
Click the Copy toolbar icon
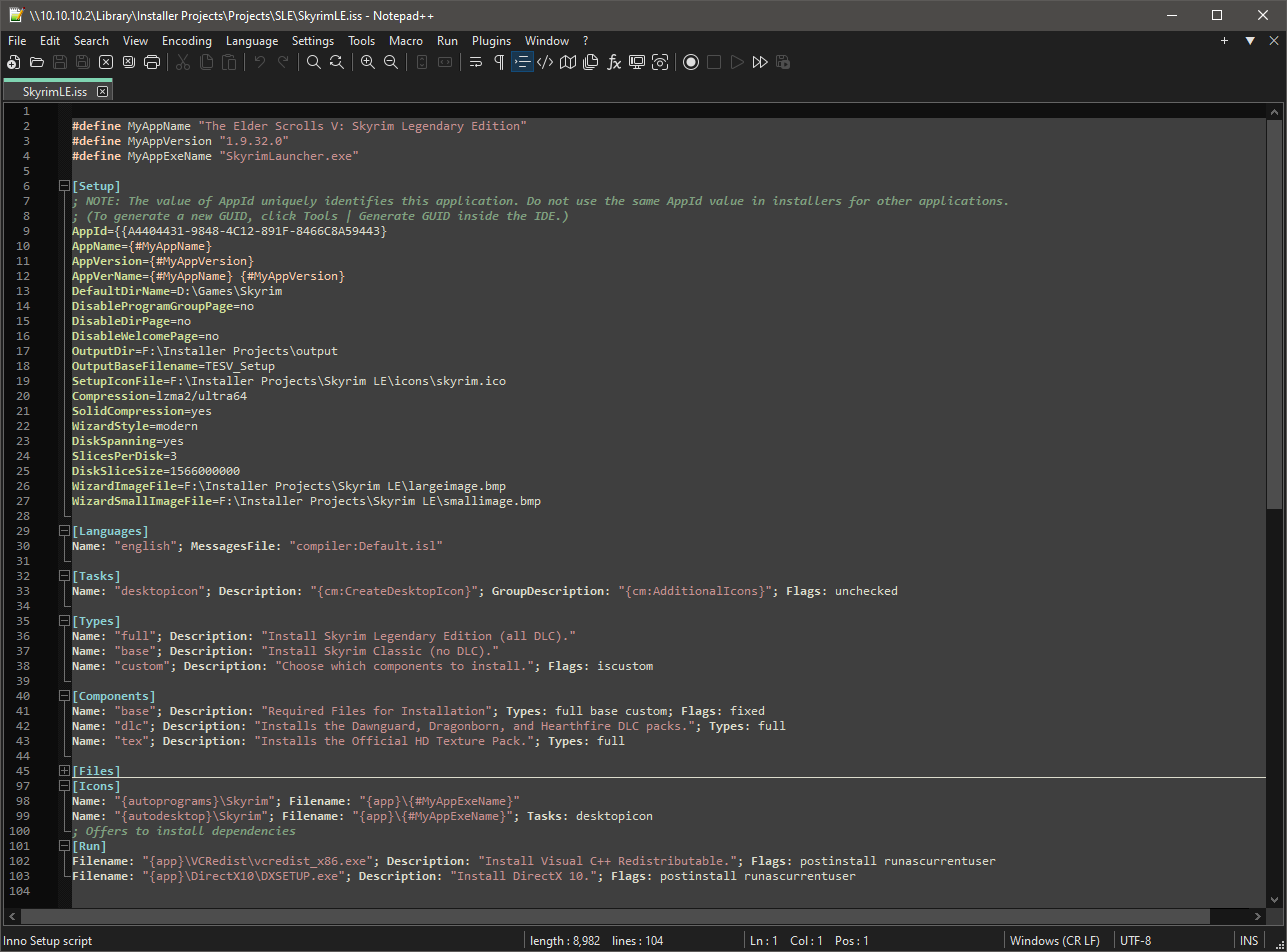(x=206, y=62)
